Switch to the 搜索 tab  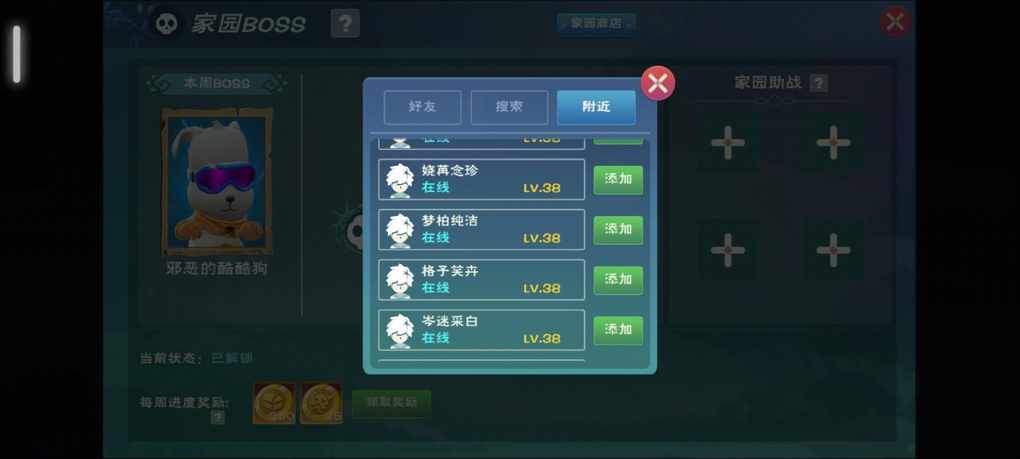509,107
